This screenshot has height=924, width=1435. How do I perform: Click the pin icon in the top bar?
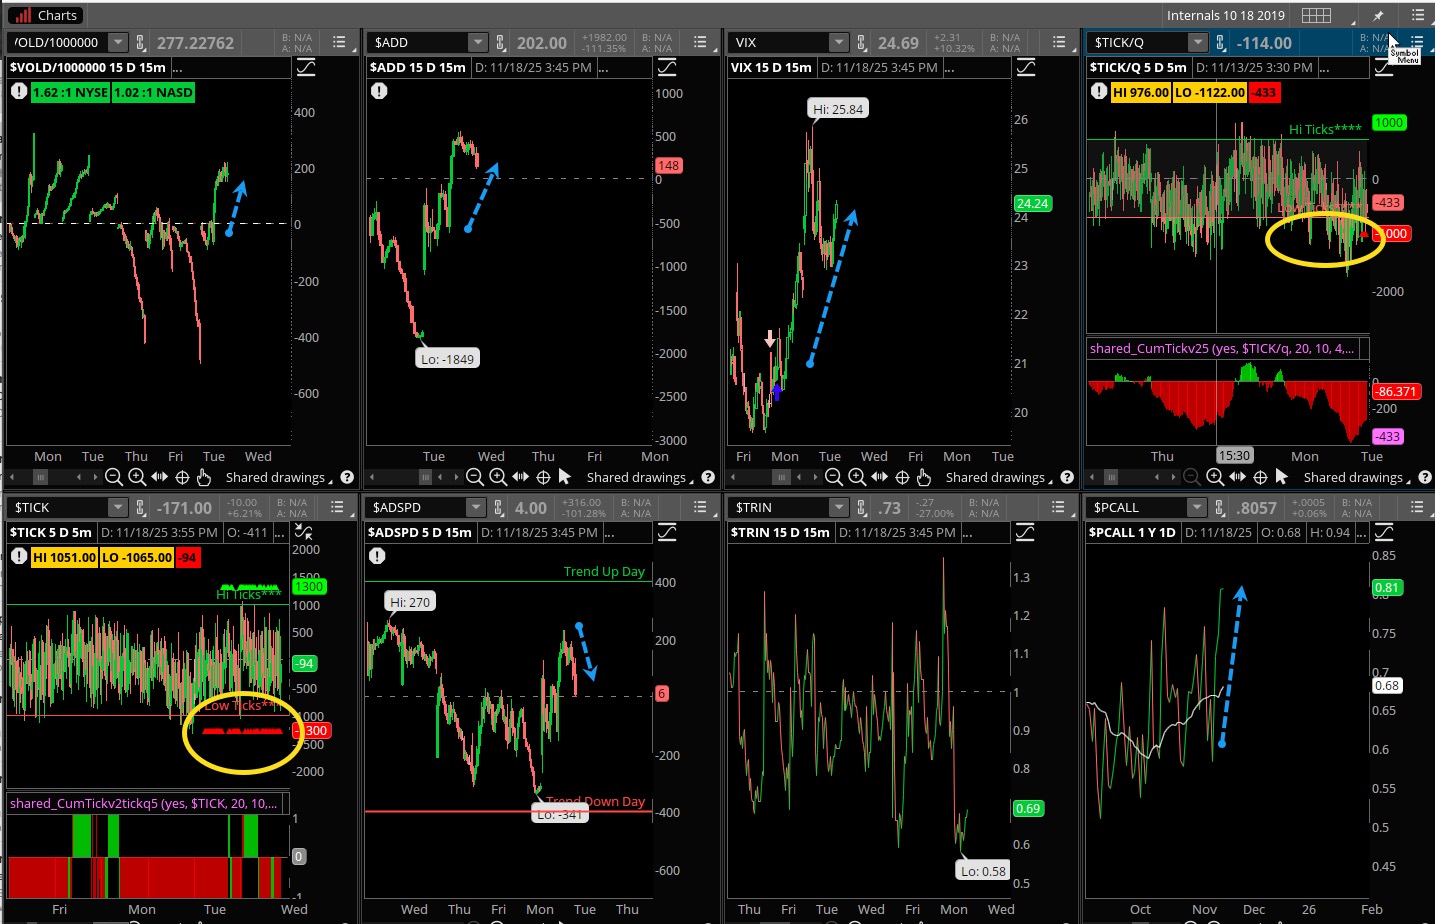click(1378, 15)
